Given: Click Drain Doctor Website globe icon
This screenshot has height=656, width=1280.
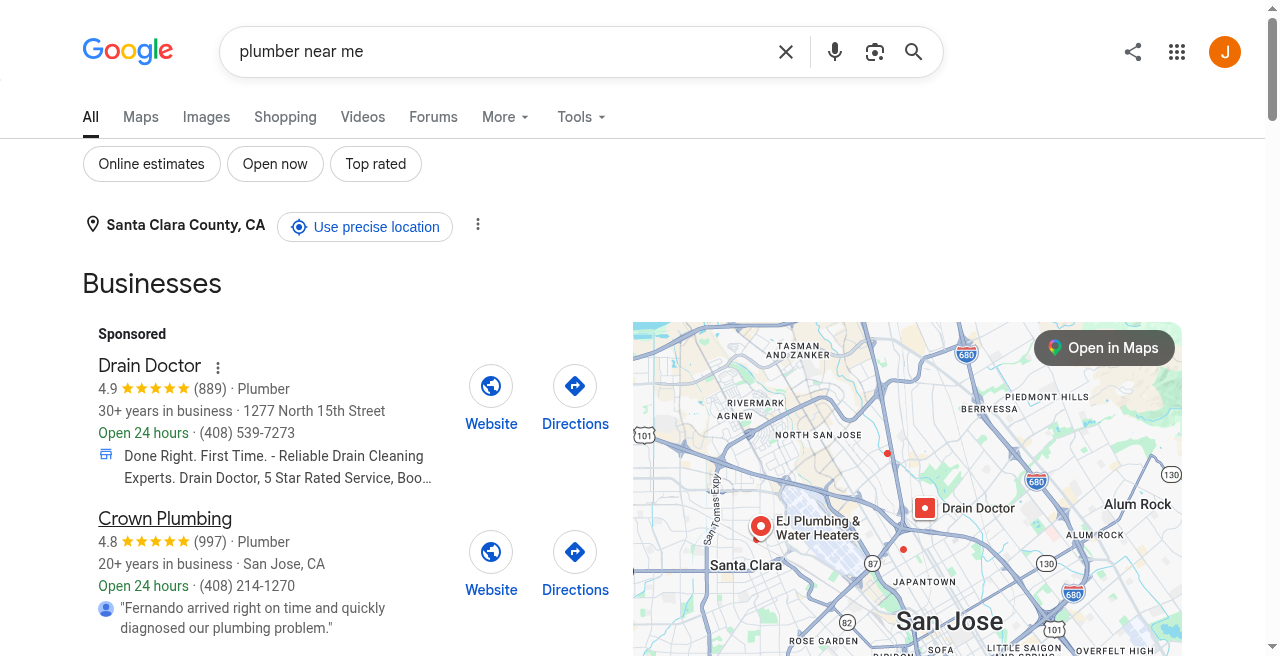Looking at the screenshot, I should (x=491, y=386).
